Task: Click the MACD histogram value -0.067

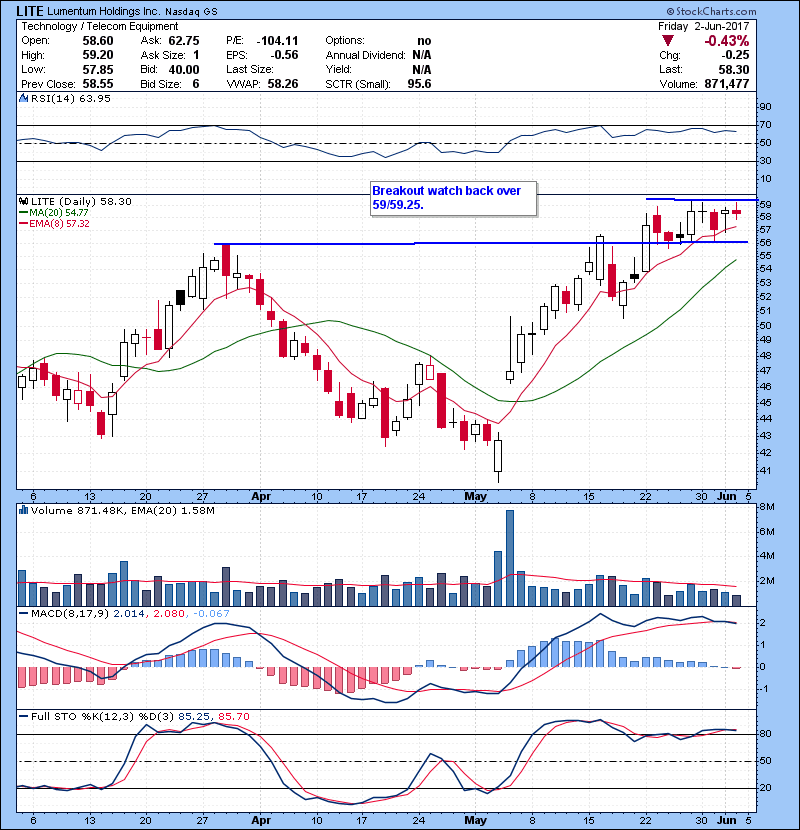Action: pos(211,614)
